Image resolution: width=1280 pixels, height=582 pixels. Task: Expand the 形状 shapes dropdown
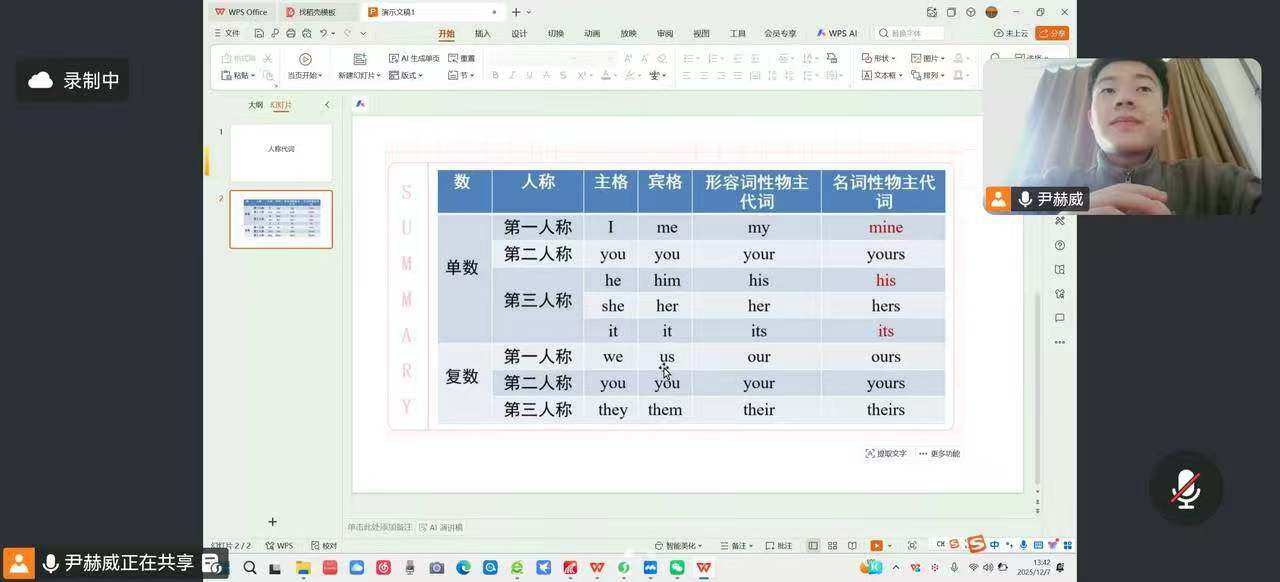878,59
